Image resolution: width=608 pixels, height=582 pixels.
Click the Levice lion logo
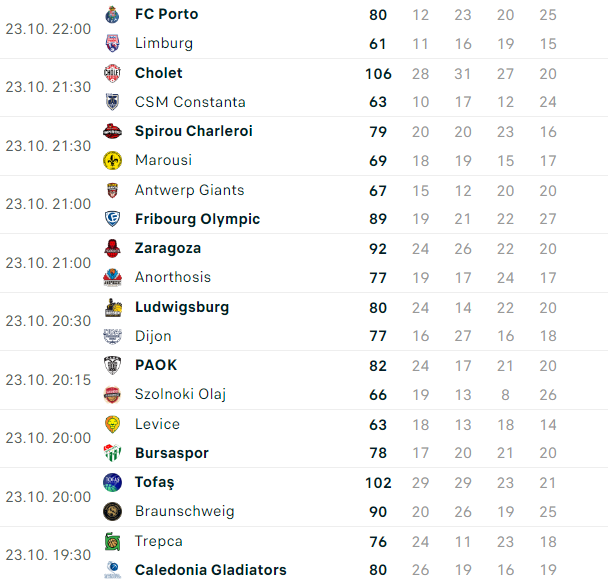(x=112, y=424)
